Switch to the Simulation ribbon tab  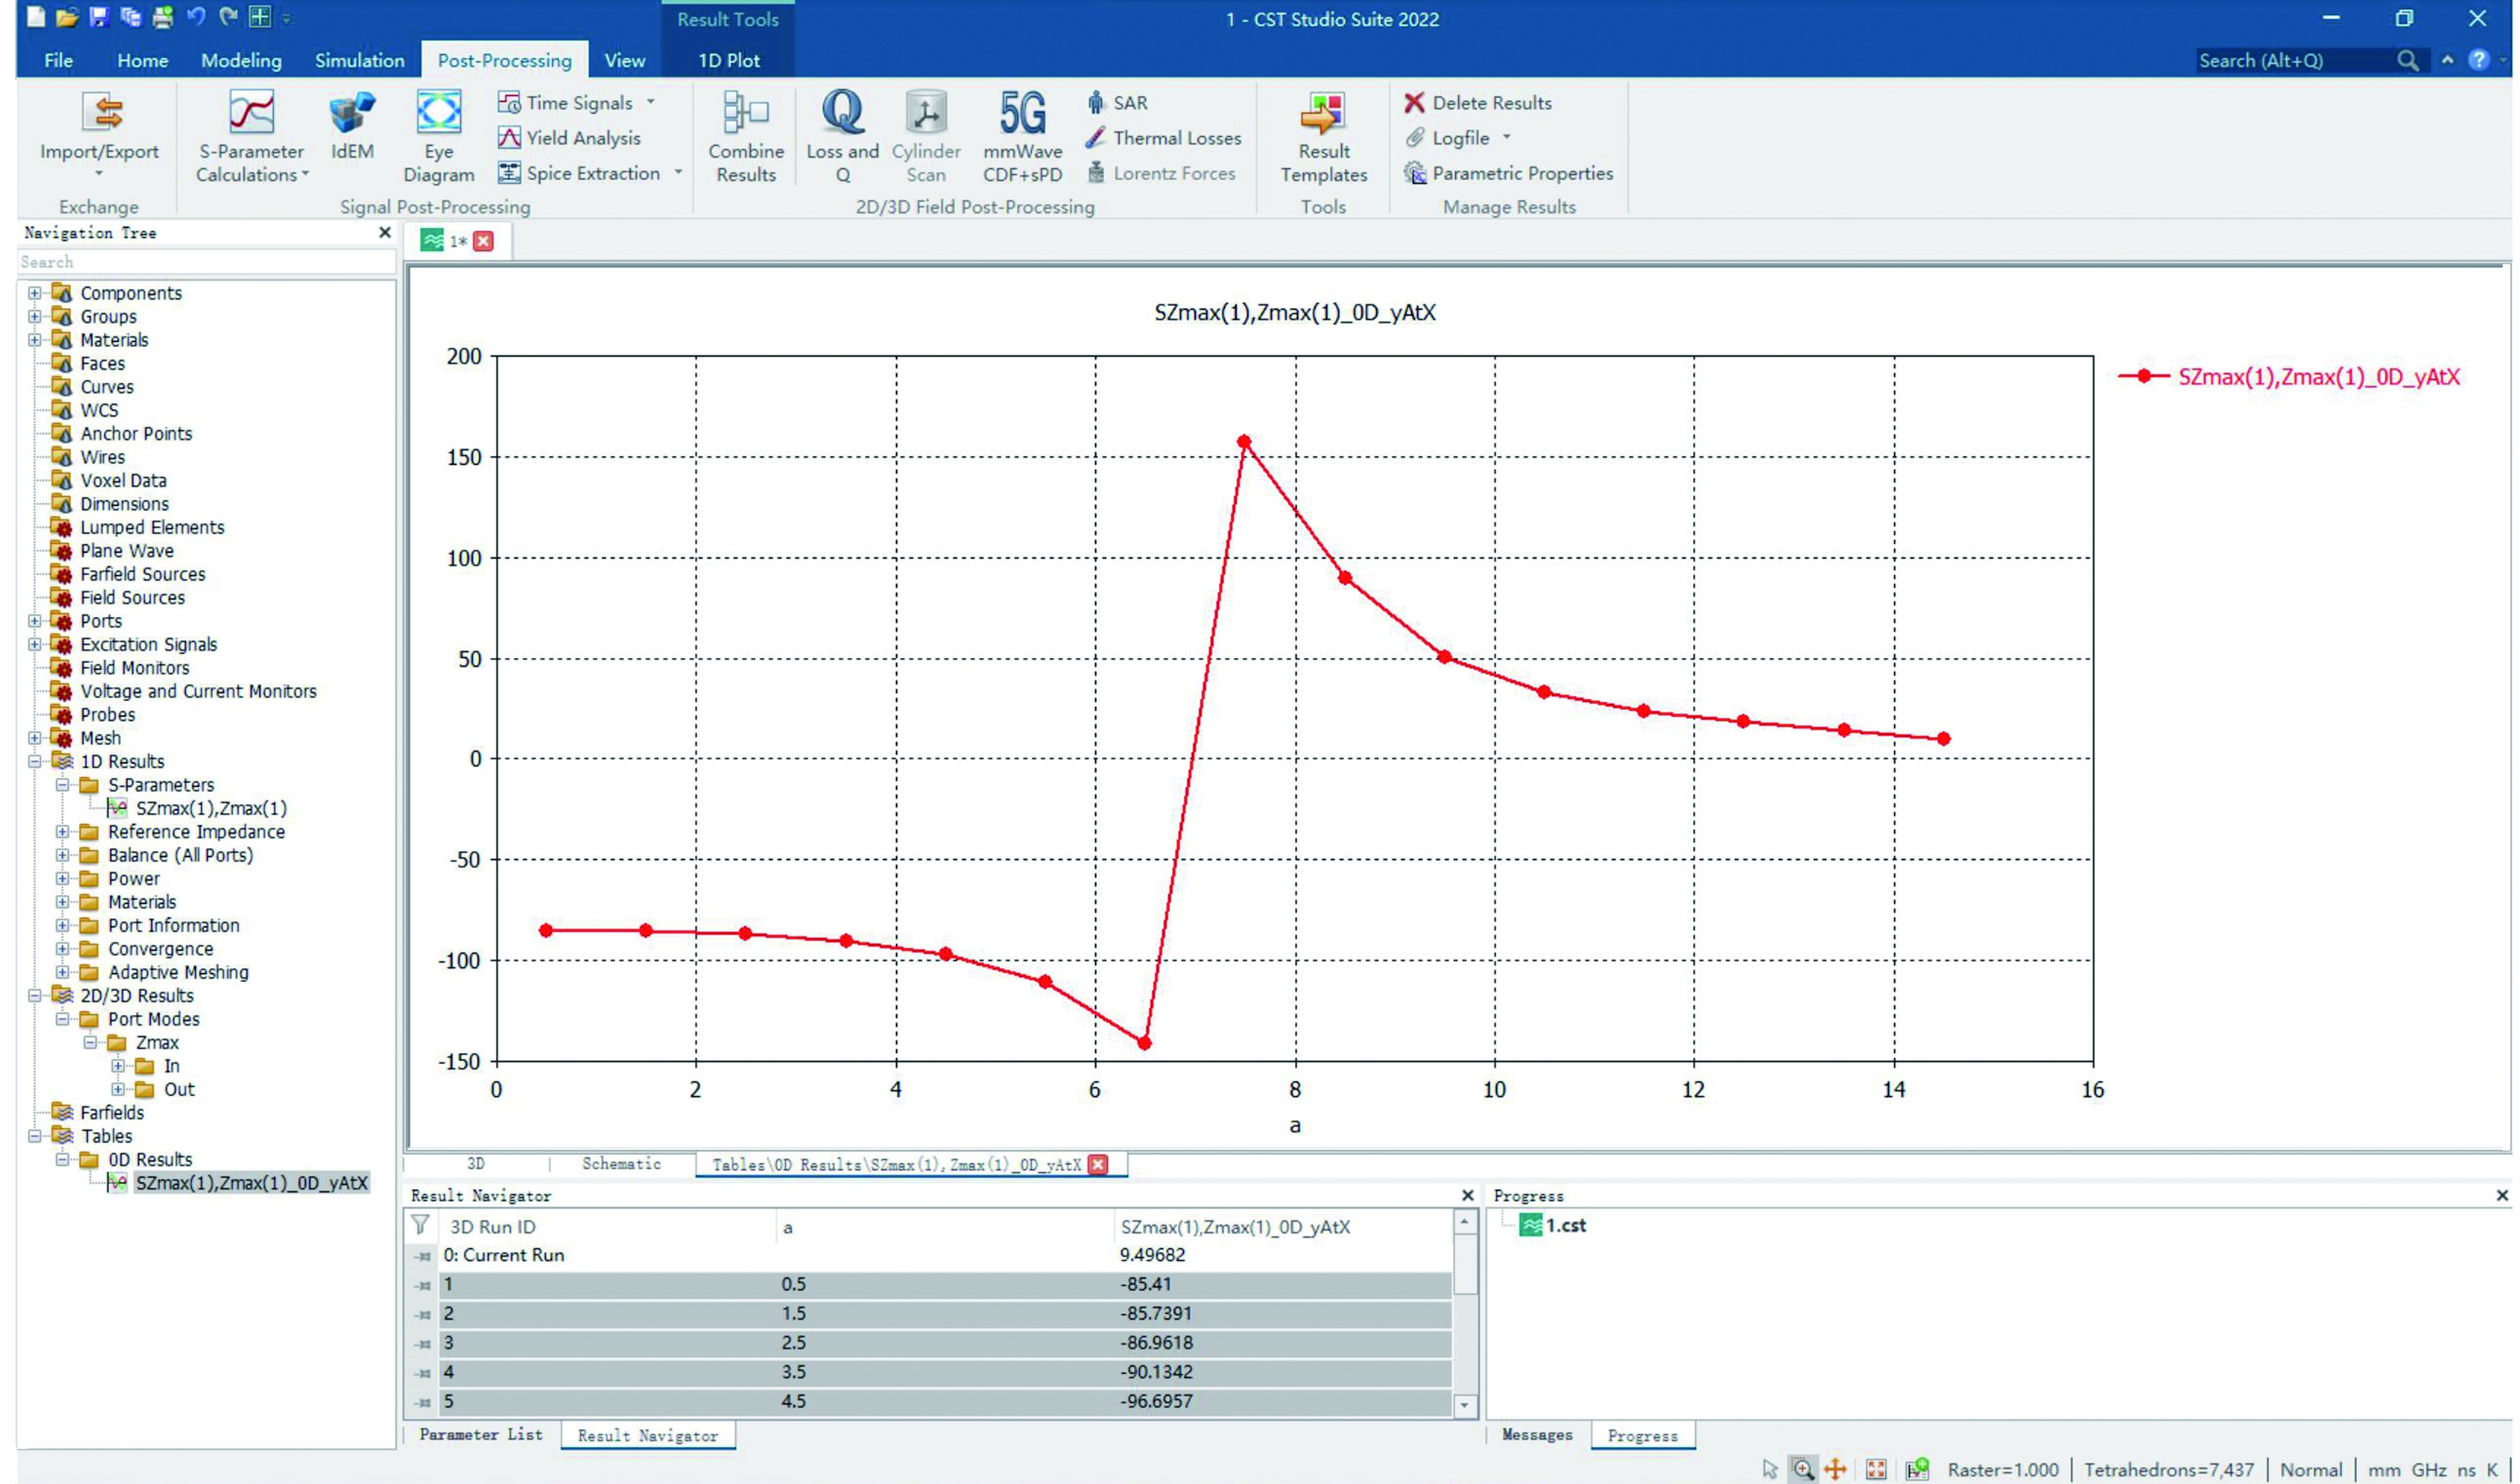[360, 60]
